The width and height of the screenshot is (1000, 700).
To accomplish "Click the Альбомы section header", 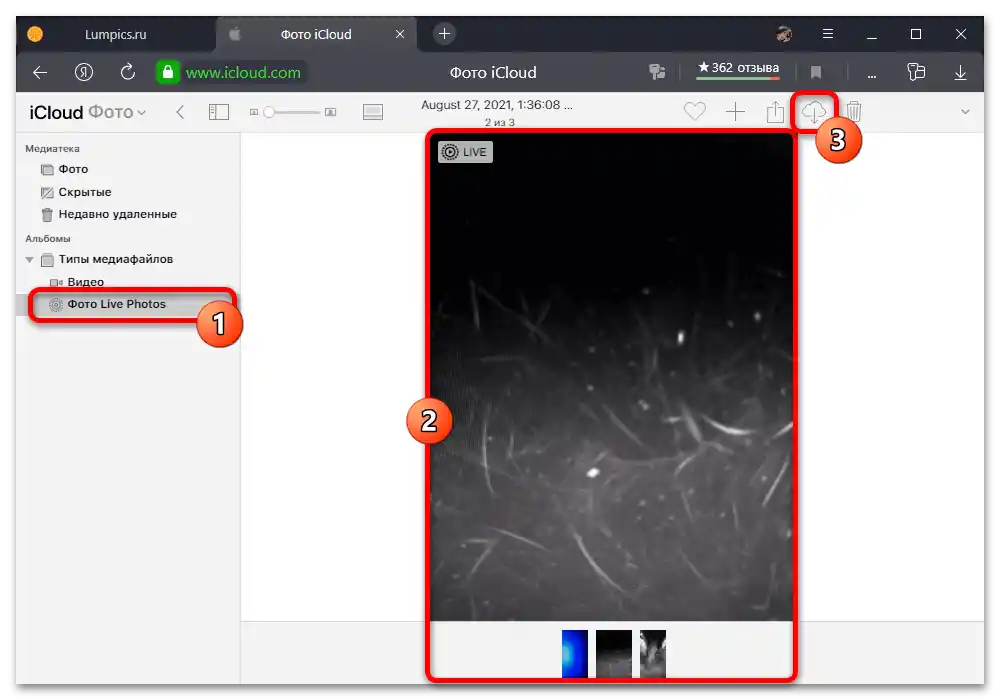I will 48,238.
